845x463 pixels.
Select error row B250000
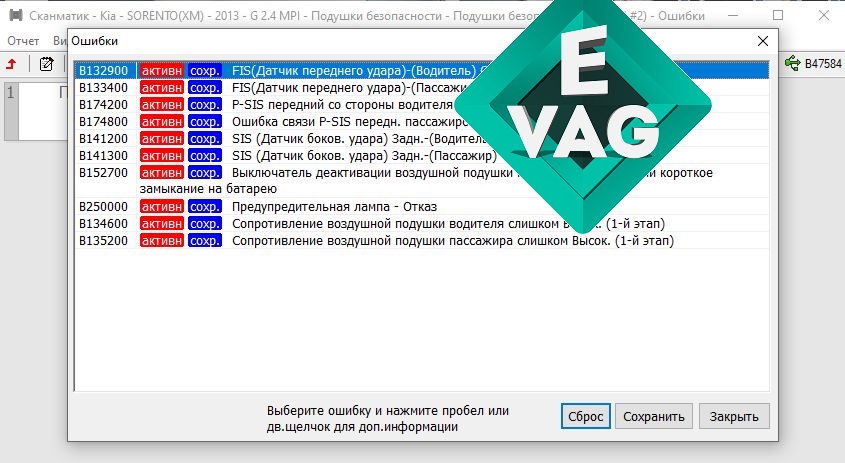[421, 206]
